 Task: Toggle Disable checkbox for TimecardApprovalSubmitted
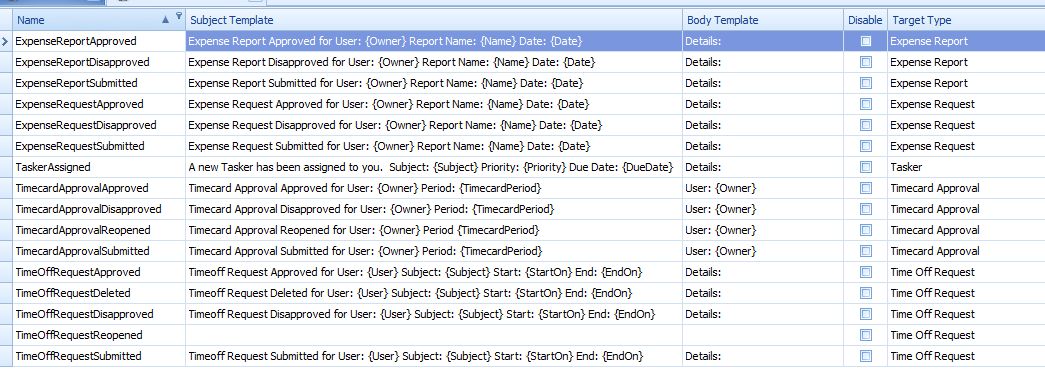coord(865,251)
